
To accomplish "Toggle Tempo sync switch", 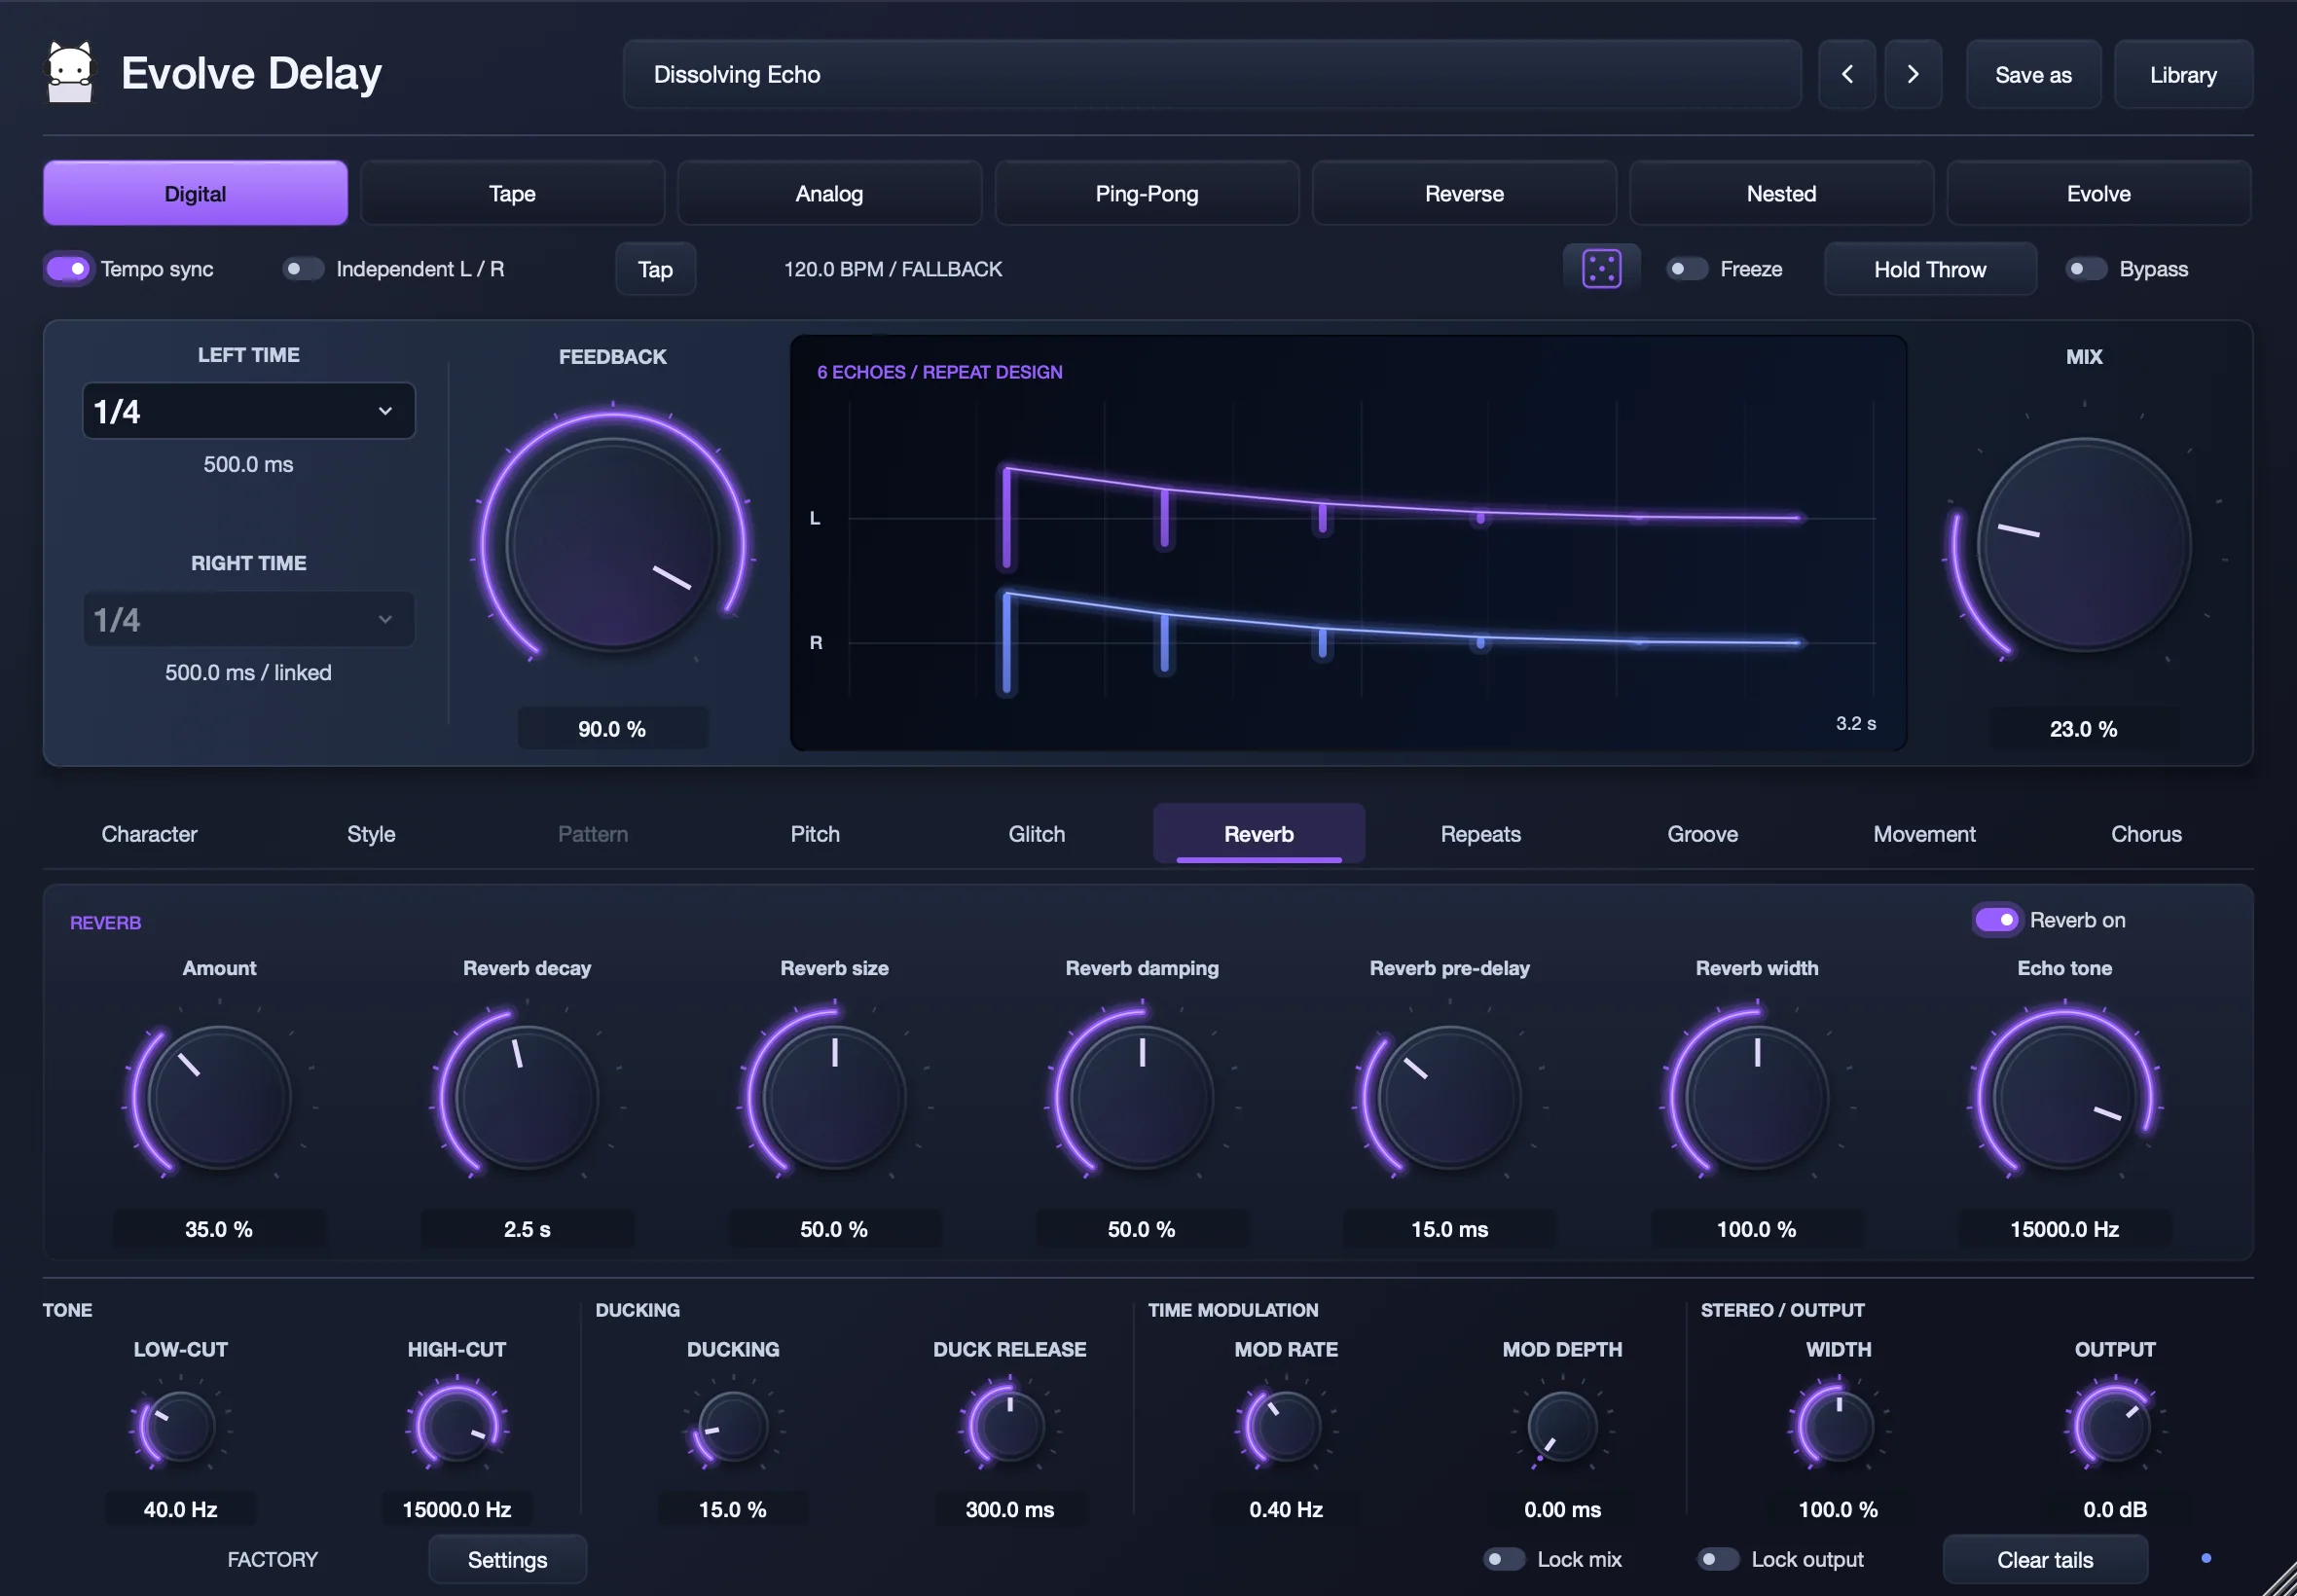I will 68,269.
